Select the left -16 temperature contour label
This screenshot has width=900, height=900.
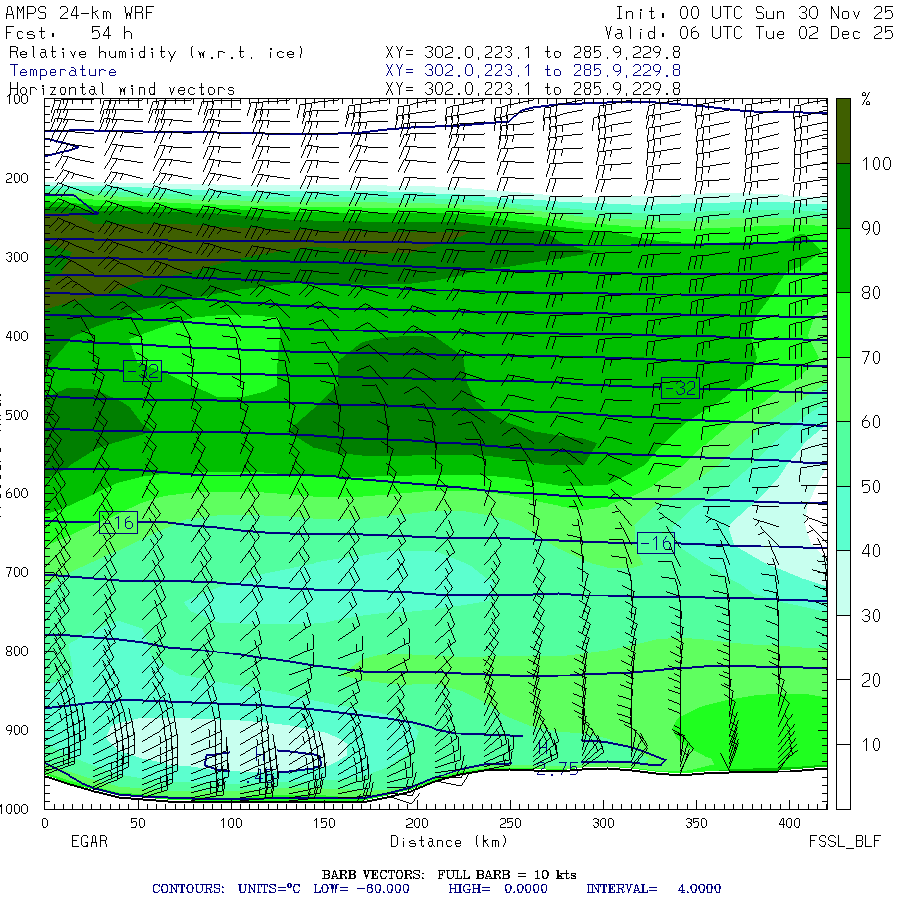pyautogui.click(x=118, y=522)
